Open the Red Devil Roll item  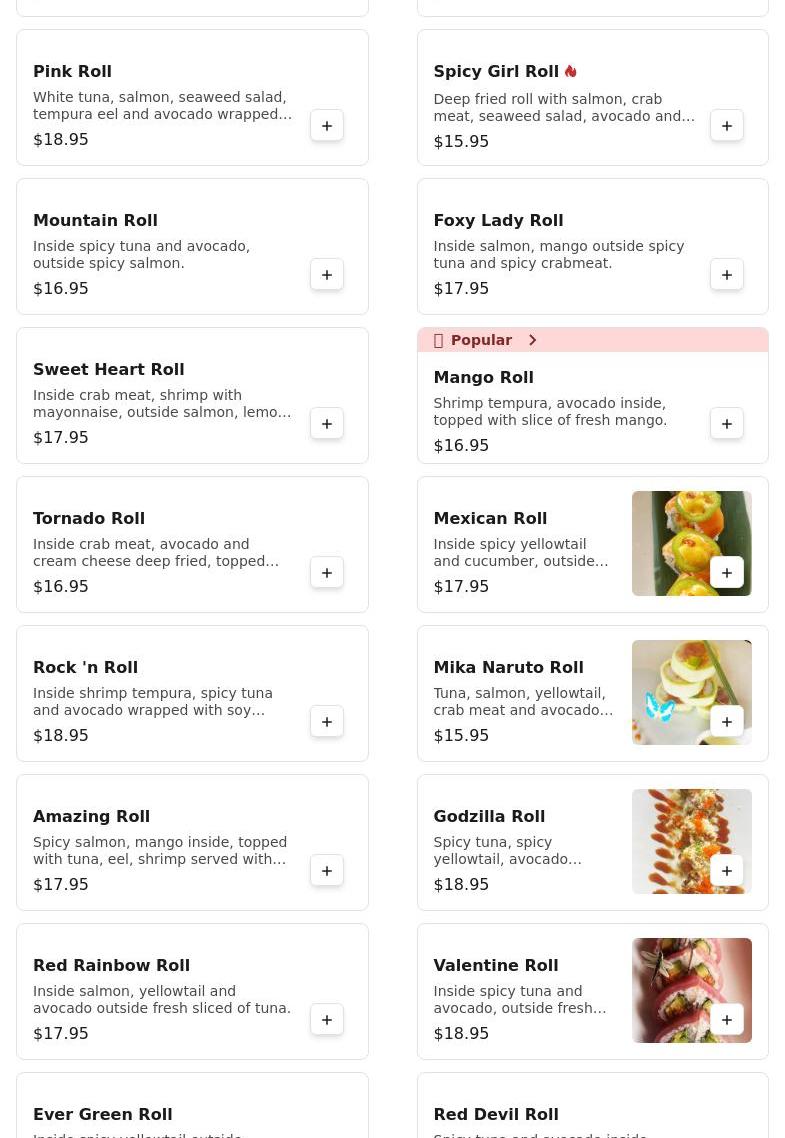point(495,1114)
